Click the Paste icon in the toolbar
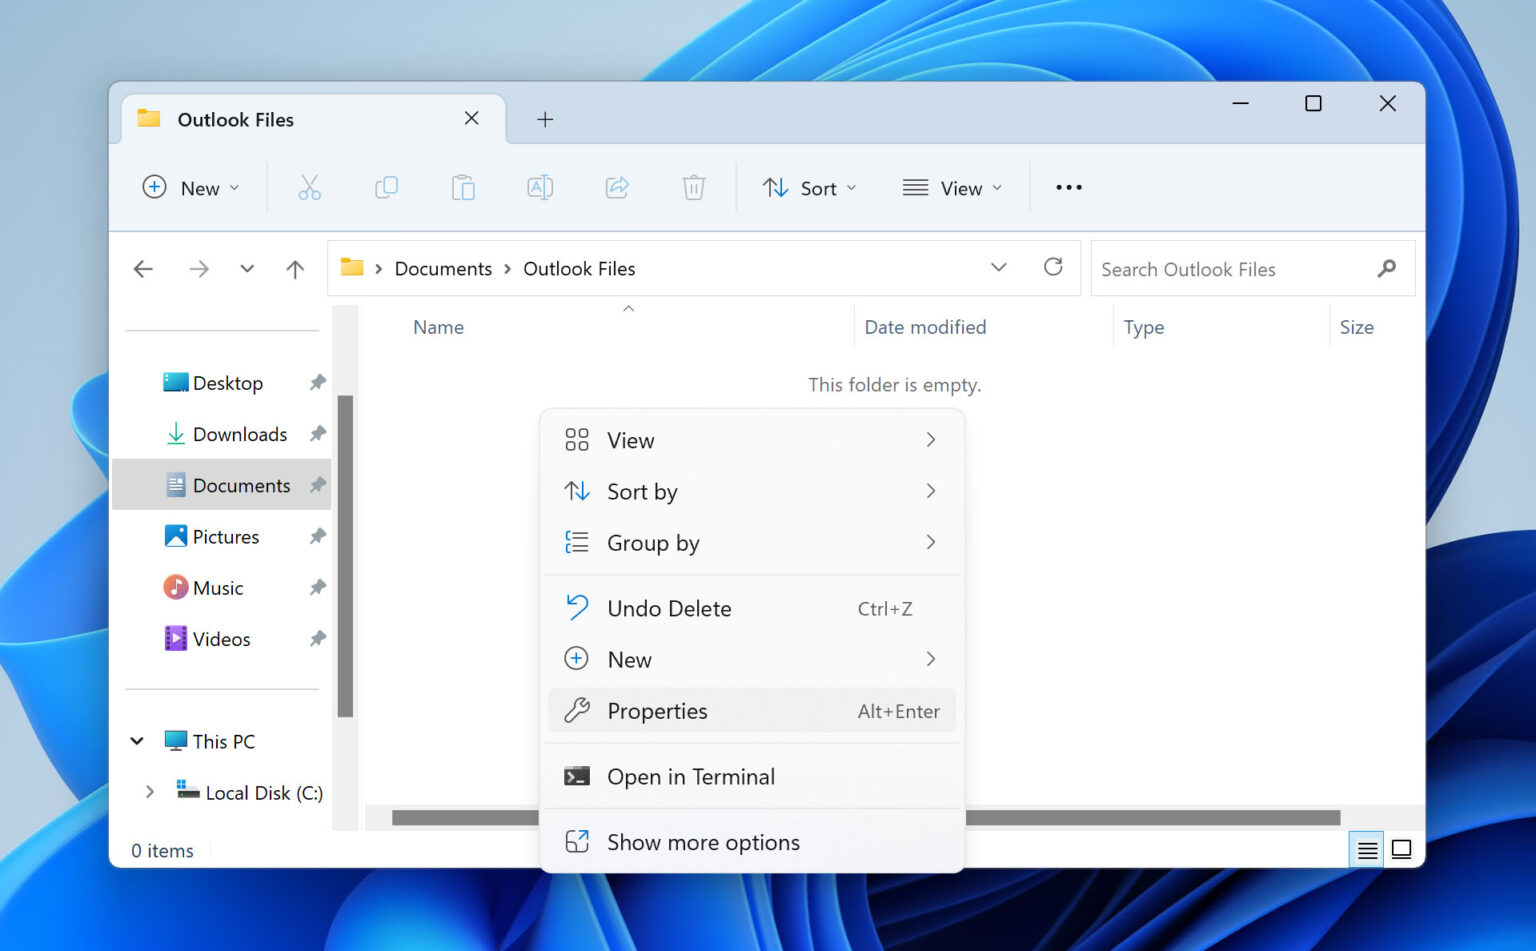Viewport: 1536px width, 951px height. [x=463, y=187]
